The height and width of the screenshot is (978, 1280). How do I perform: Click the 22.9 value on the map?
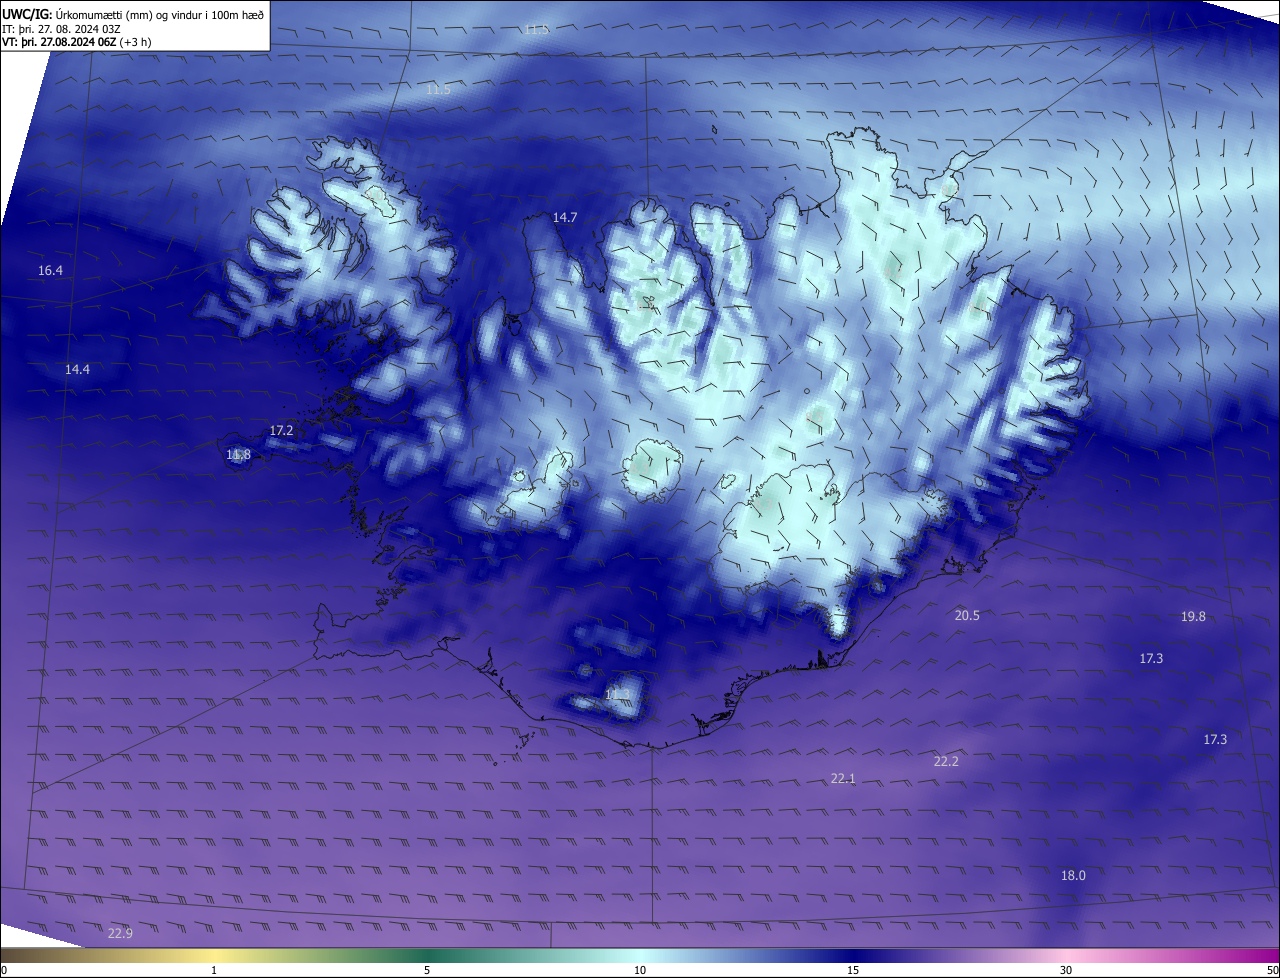(x=120, y=934)
